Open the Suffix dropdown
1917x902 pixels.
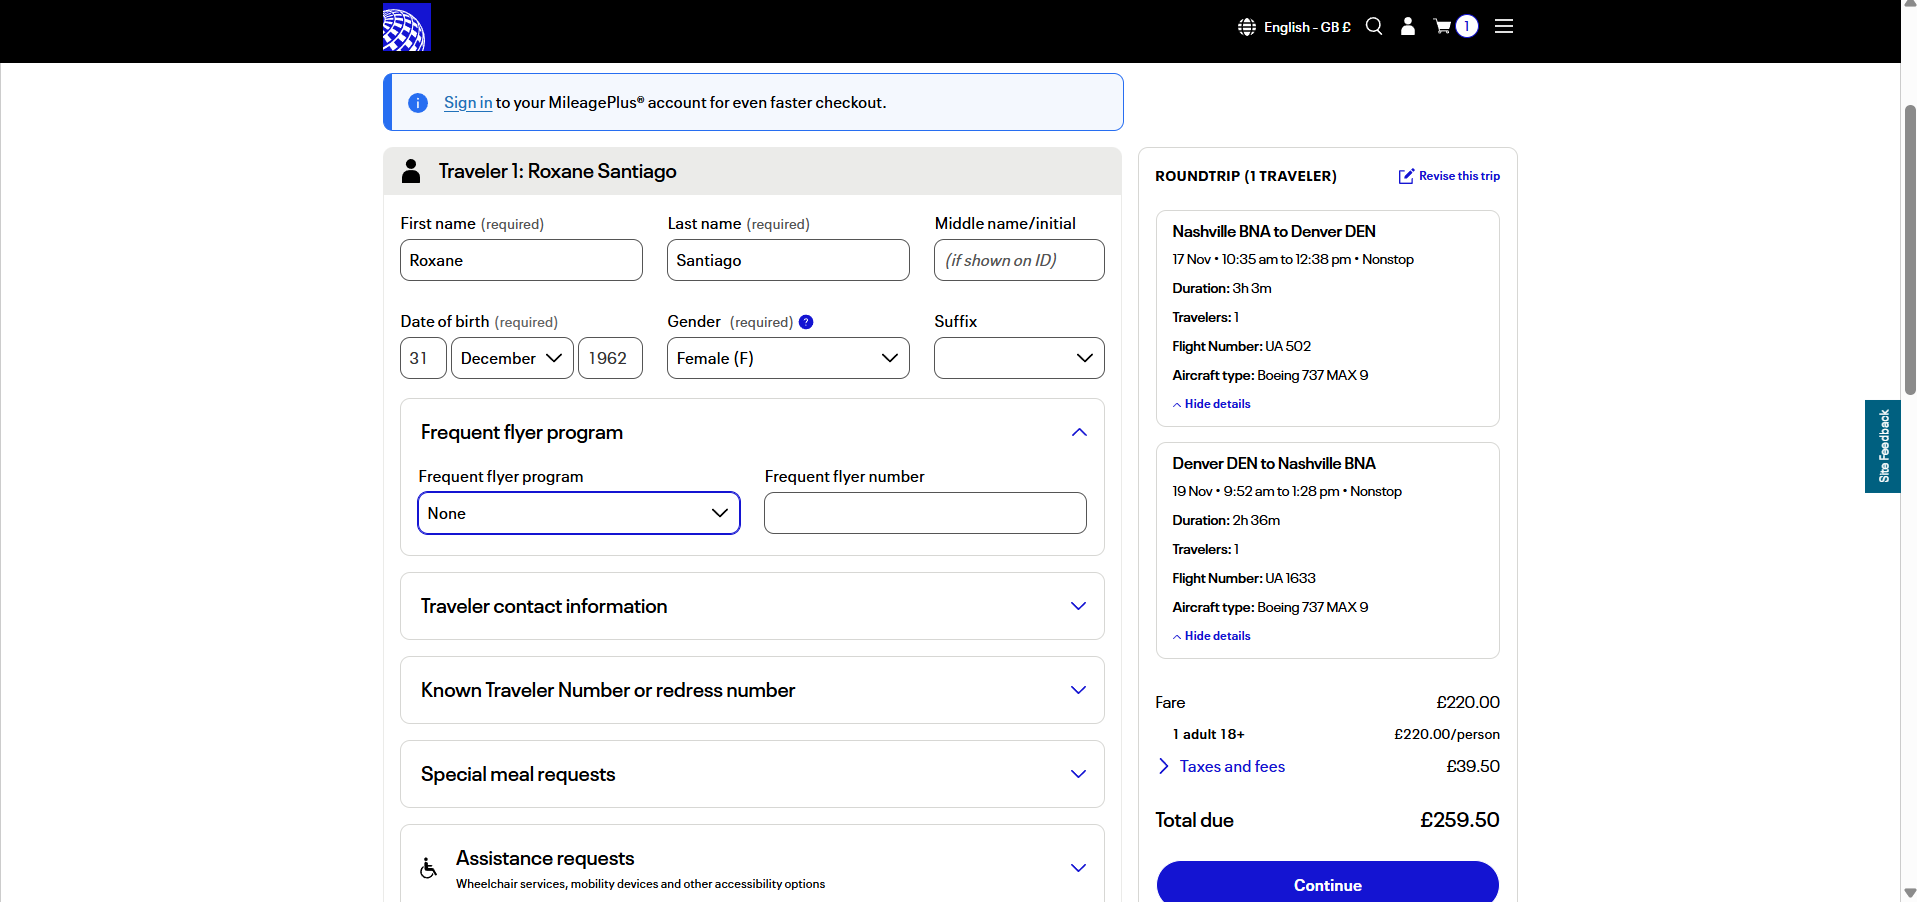click(x=1018, y=358)
